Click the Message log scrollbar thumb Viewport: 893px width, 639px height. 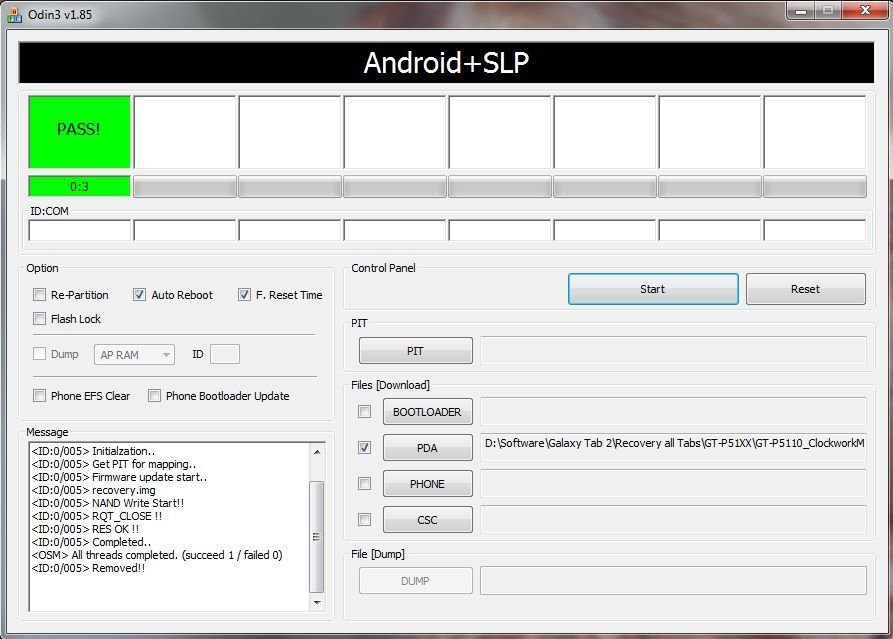coord(317,536)
